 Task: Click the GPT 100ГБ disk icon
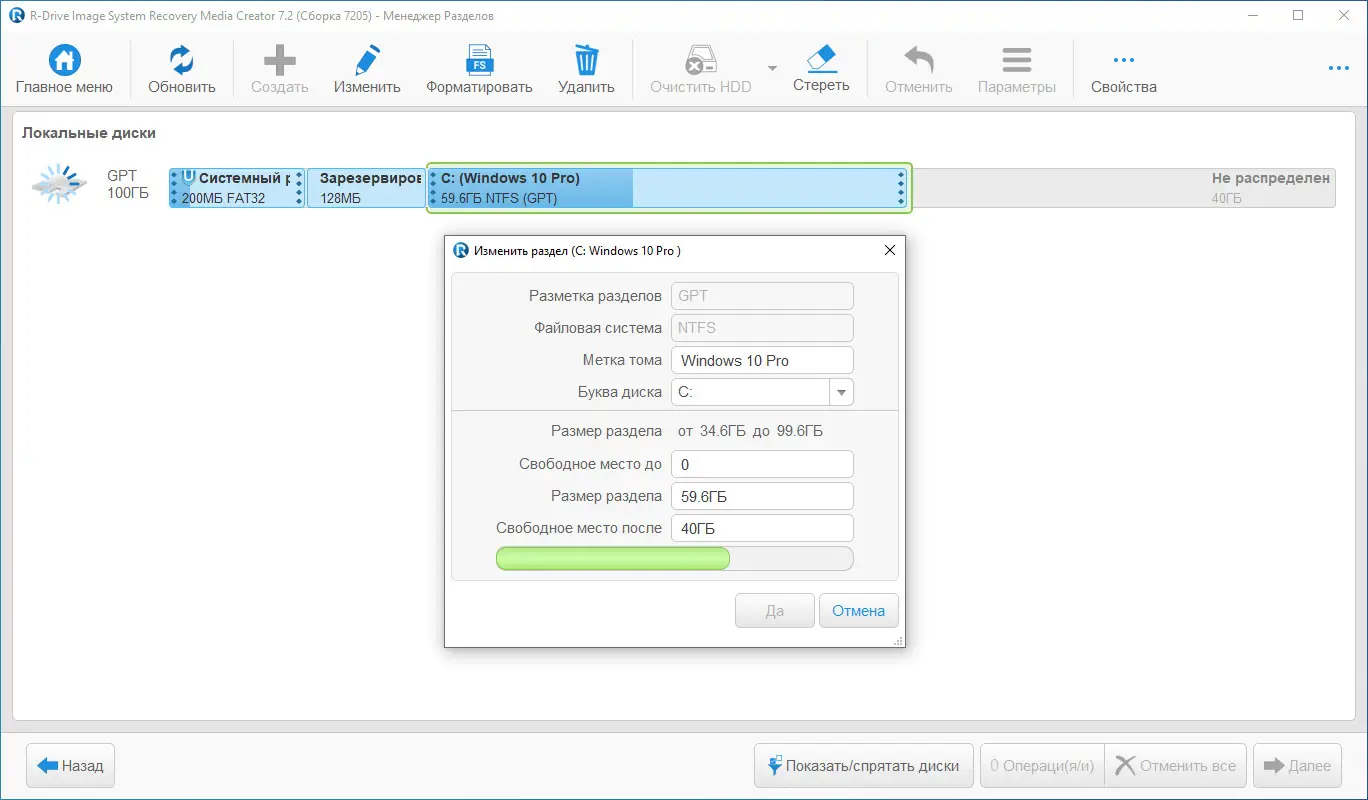point(59,185)
